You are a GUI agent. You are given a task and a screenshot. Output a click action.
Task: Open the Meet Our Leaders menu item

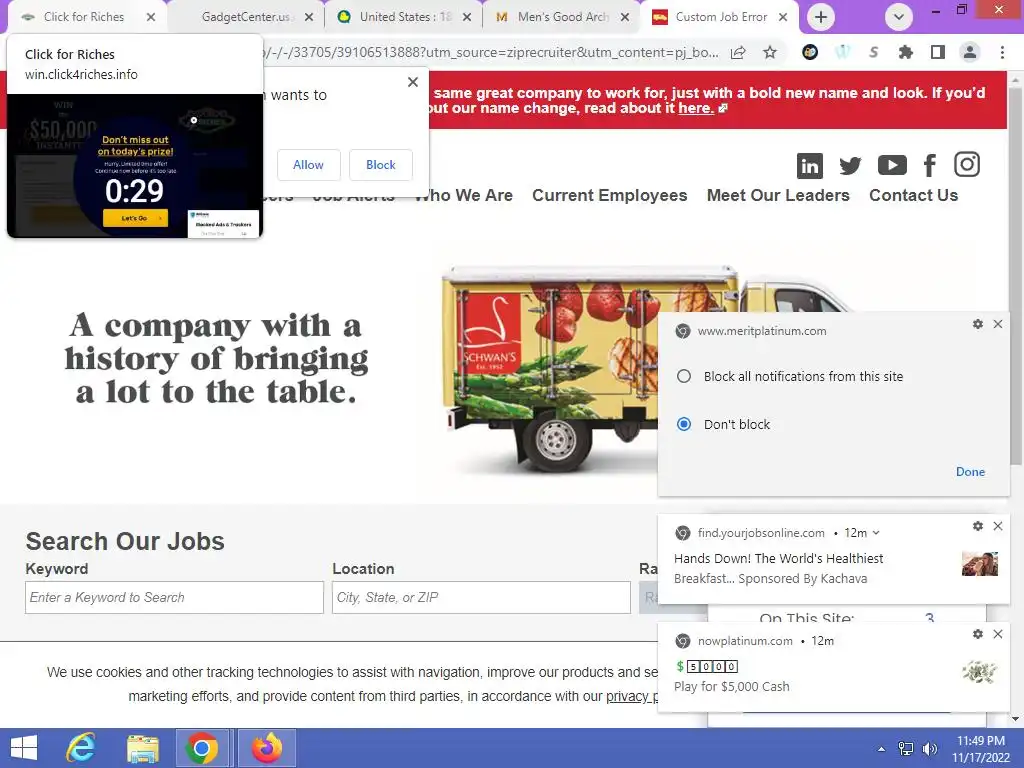[x=778, y=195]
